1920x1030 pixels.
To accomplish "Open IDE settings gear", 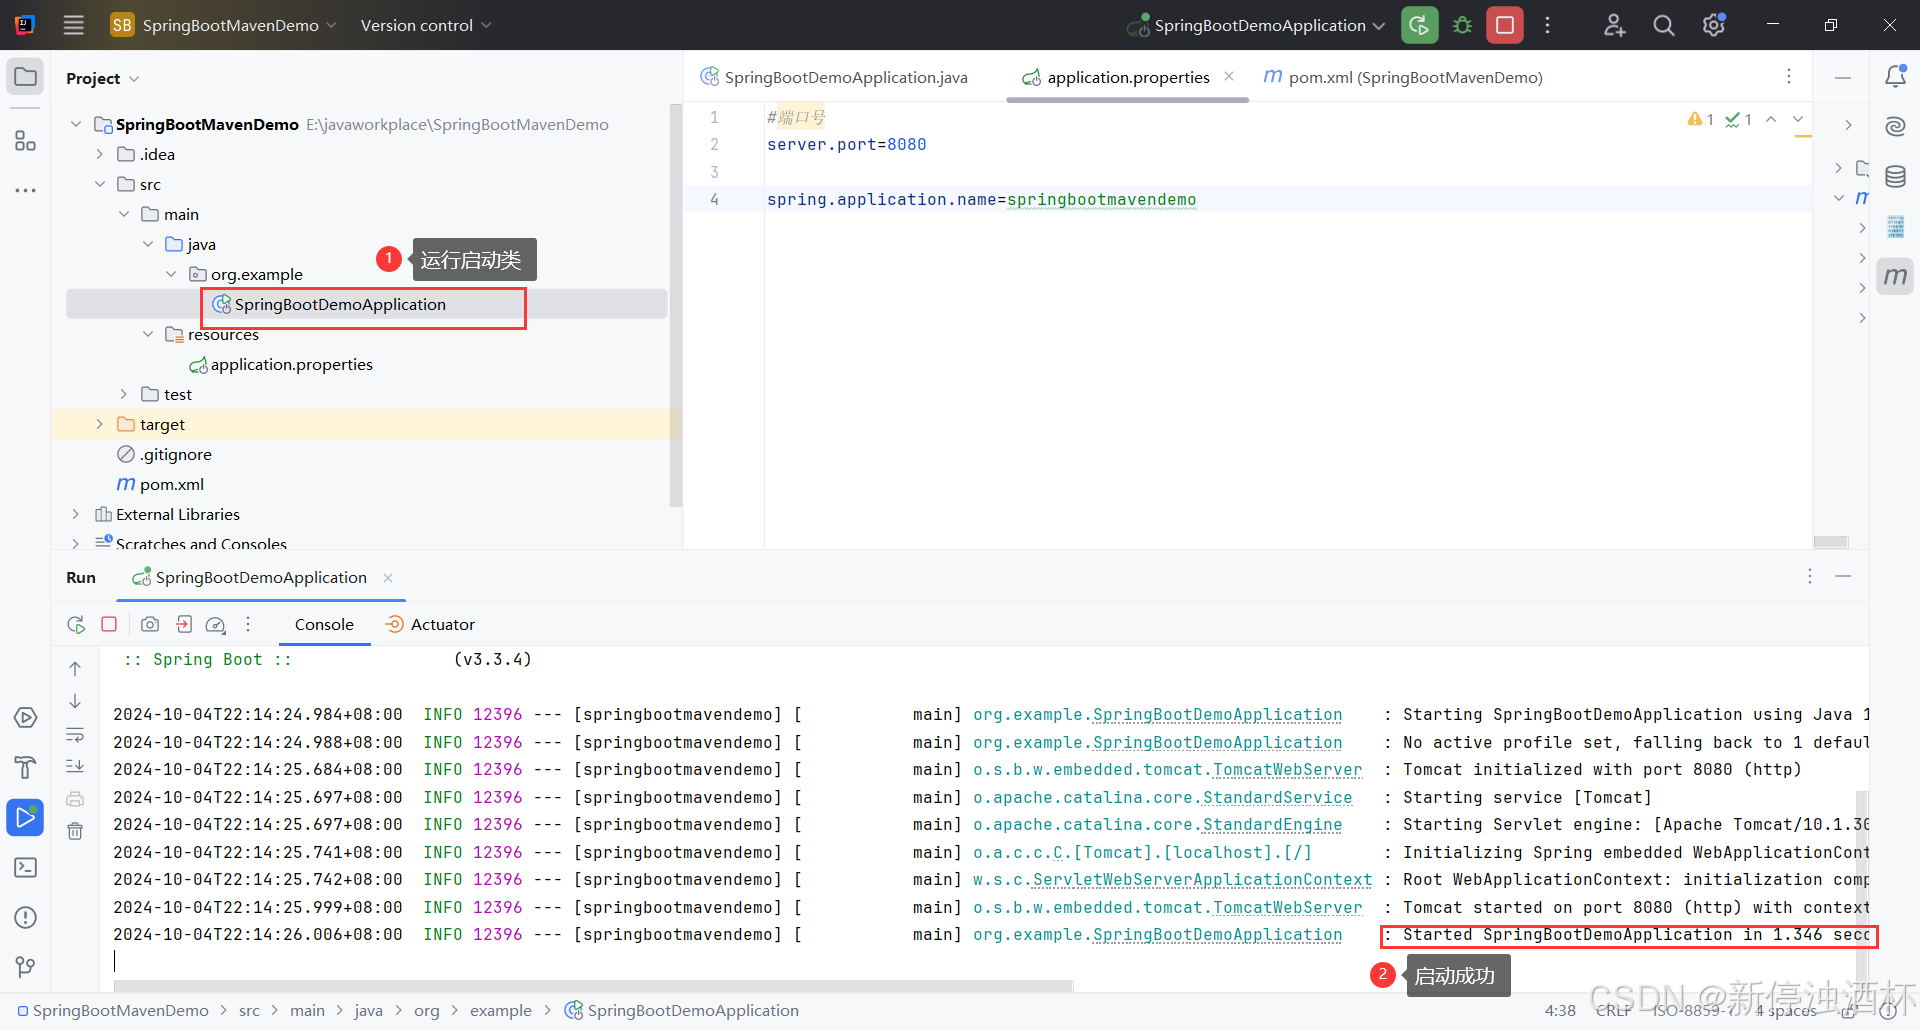I will (1713, 25).
